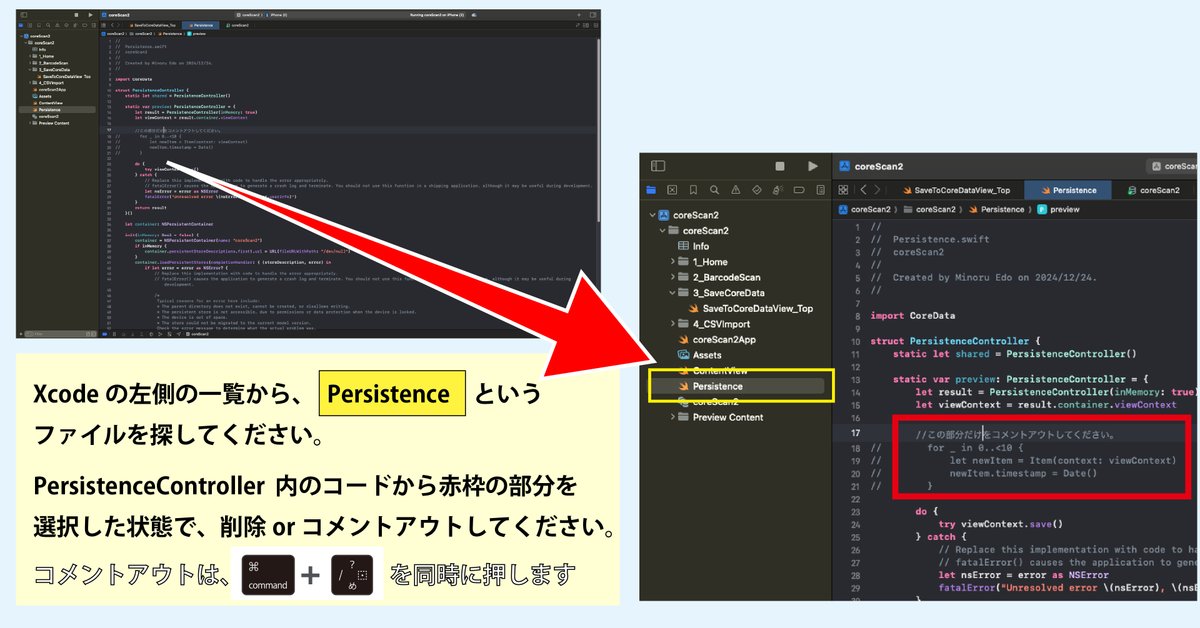
Task: Toggle the navigator sidebar in the small Xcode window
Action: tap(23, 15)
